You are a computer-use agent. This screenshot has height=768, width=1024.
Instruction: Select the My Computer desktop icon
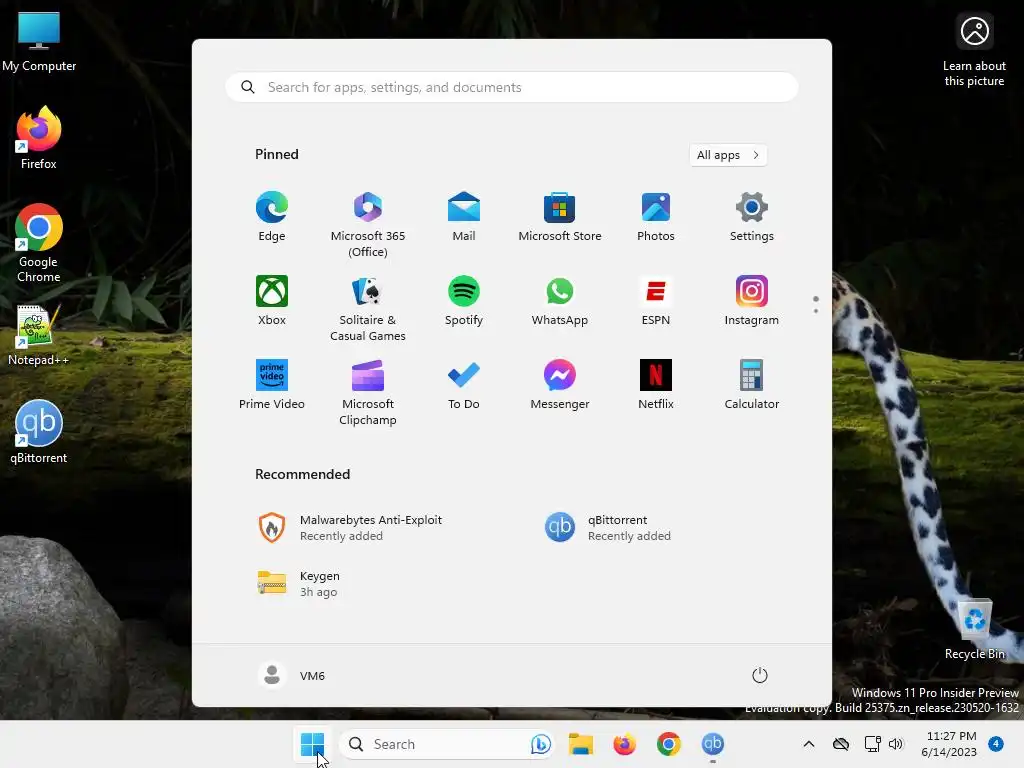click(39, 42)
